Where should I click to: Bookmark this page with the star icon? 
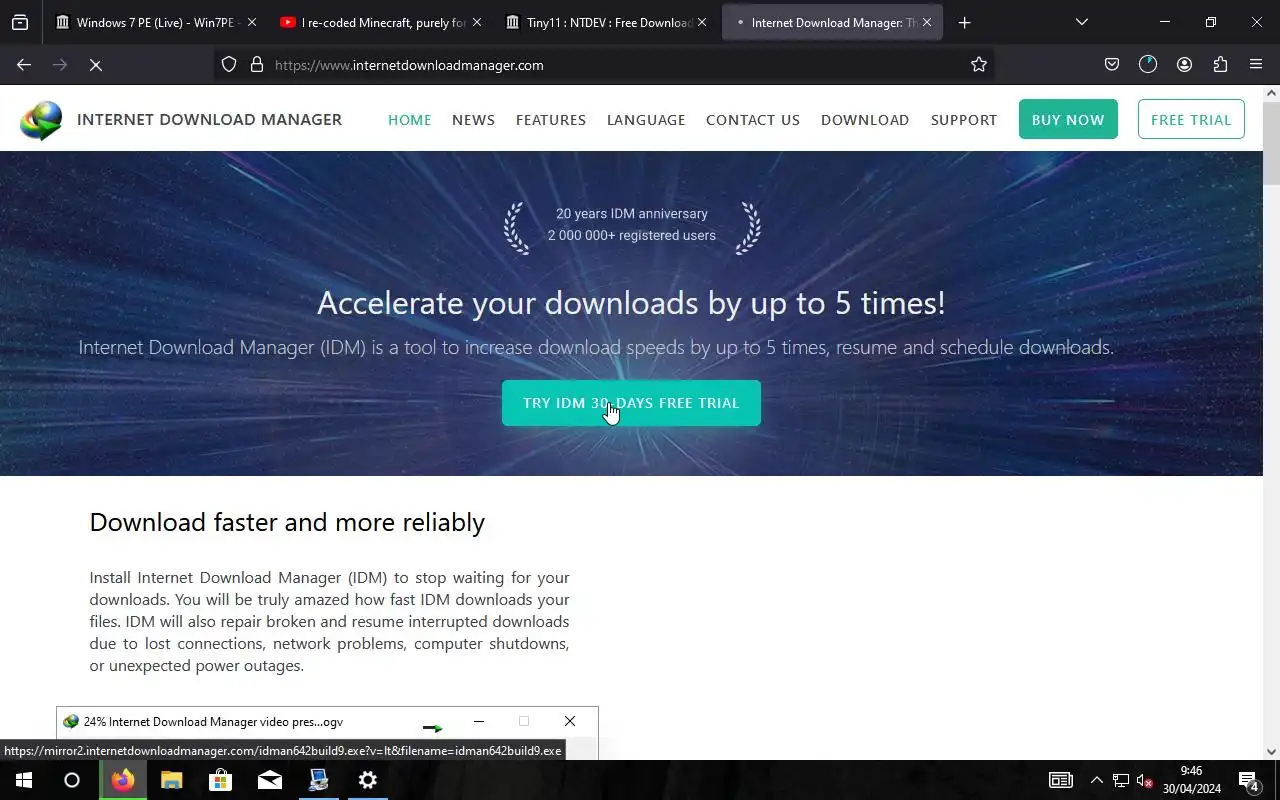click(979, 65)
